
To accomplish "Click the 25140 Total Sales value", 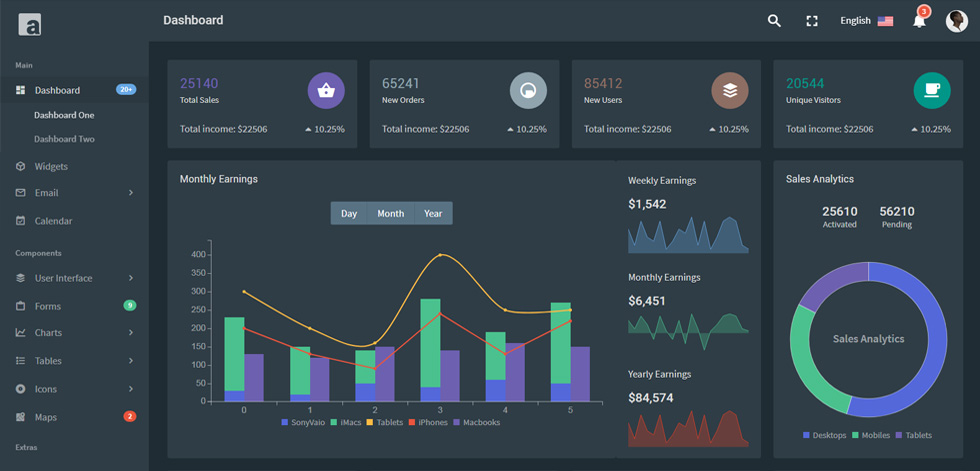I will pos(199,84).
